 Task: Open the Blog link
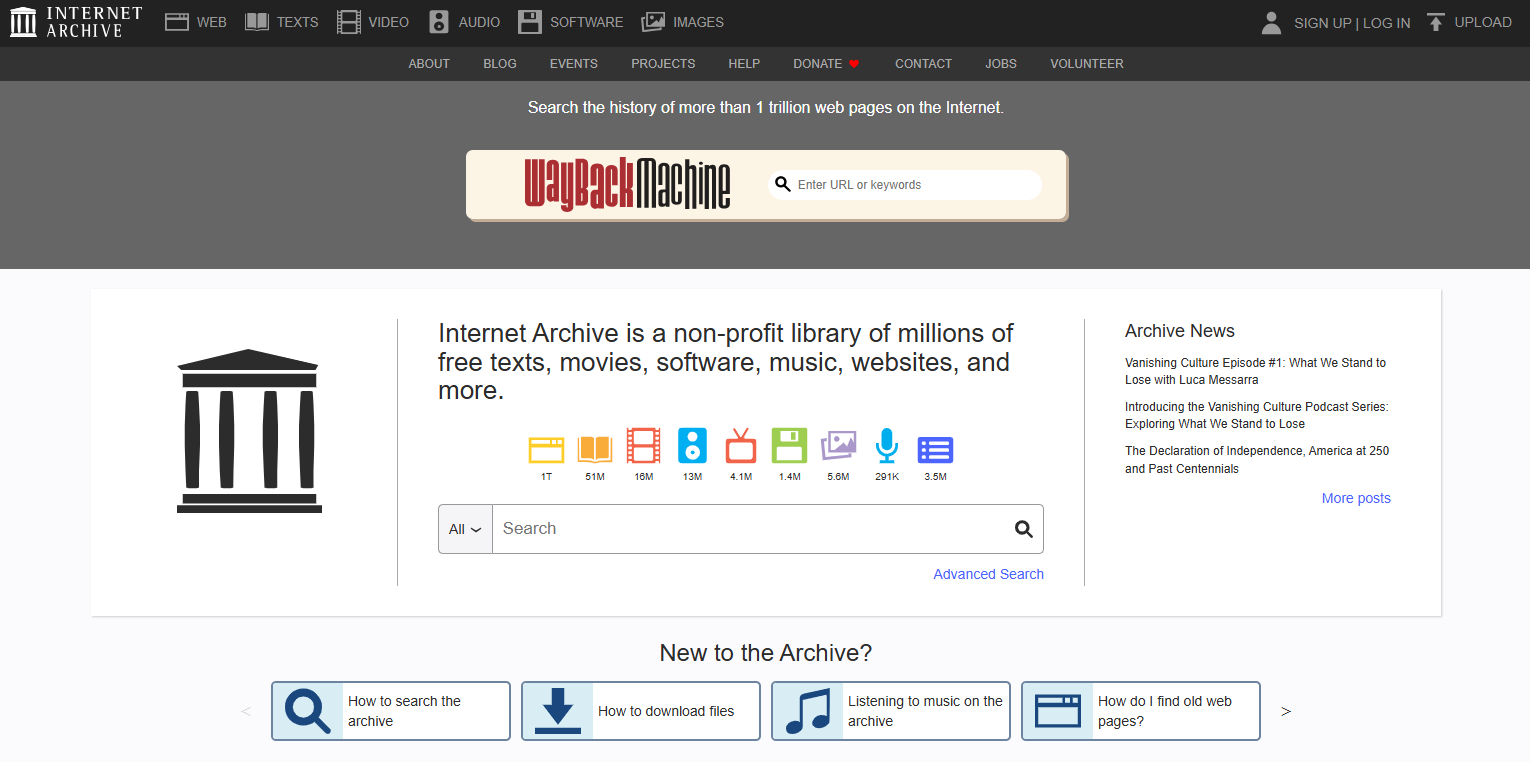tap(500, 63)
